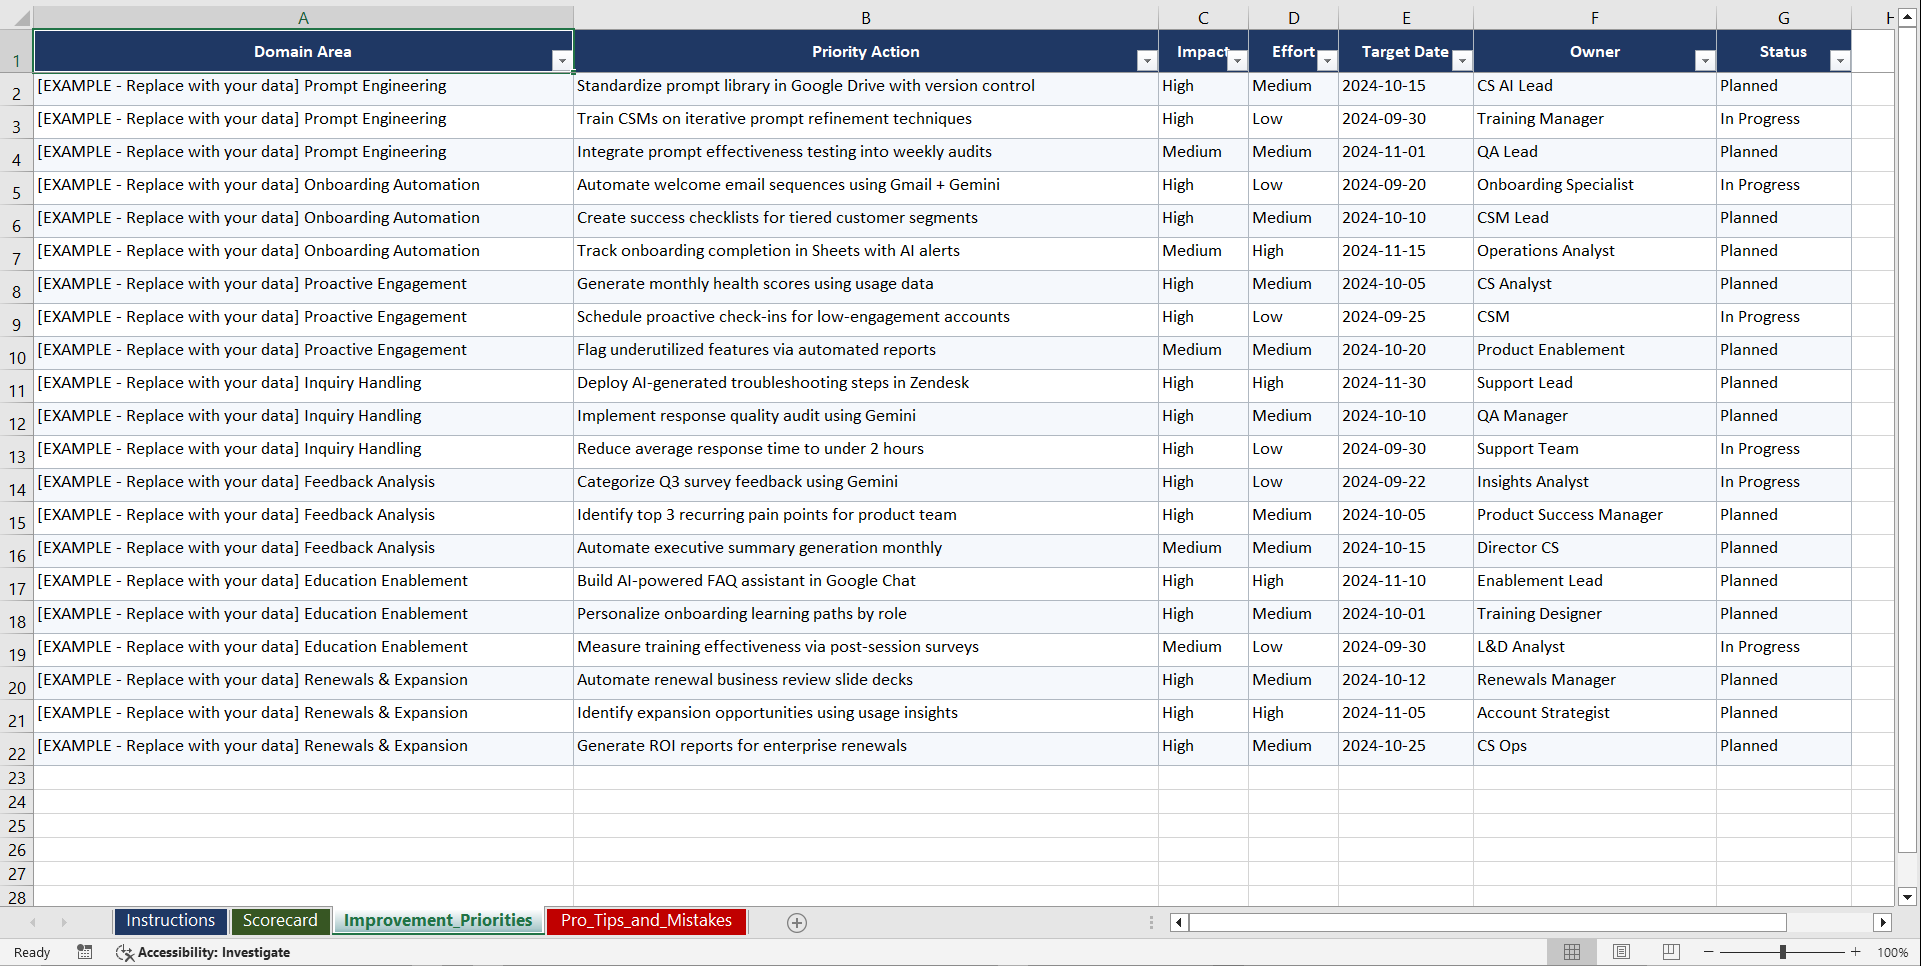Open the Domain Area filter dropdown
The image size is (1921, 966).
(x=563, y=61)
